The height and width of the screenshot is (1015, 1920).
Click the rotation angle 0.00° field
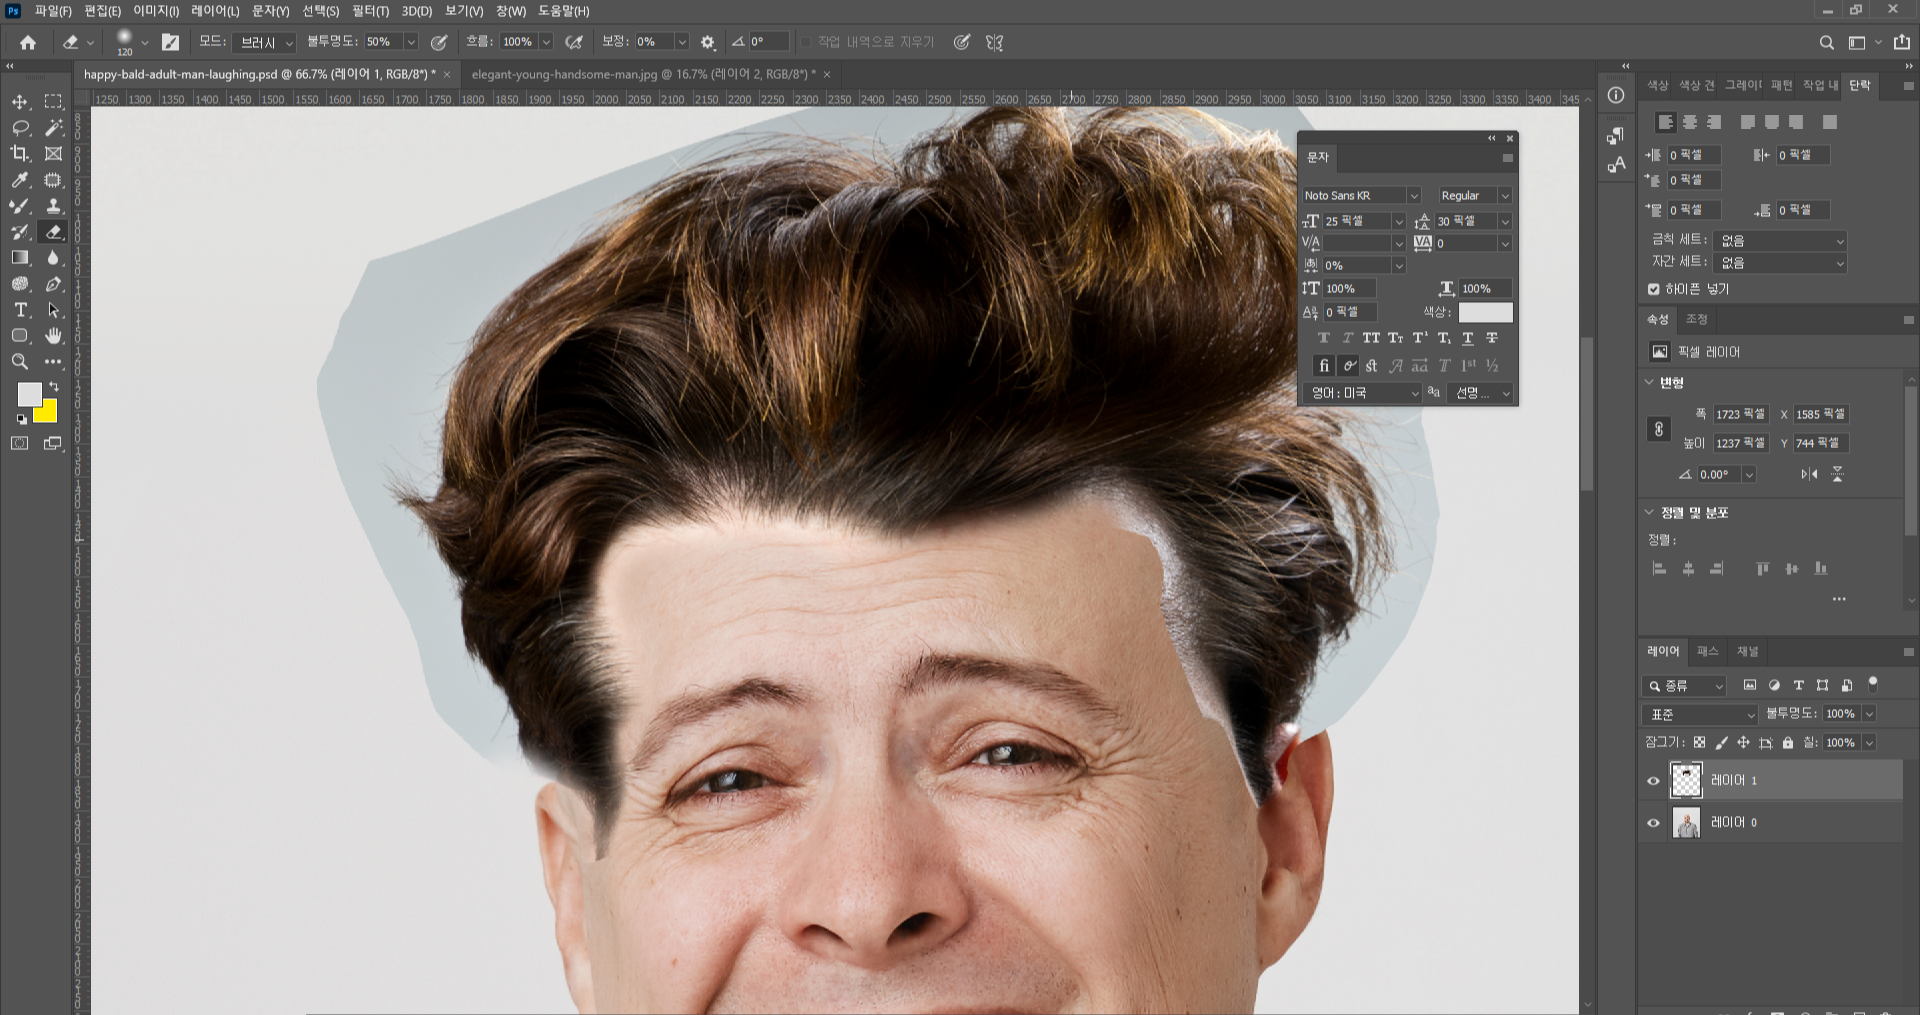(1720, 474)
